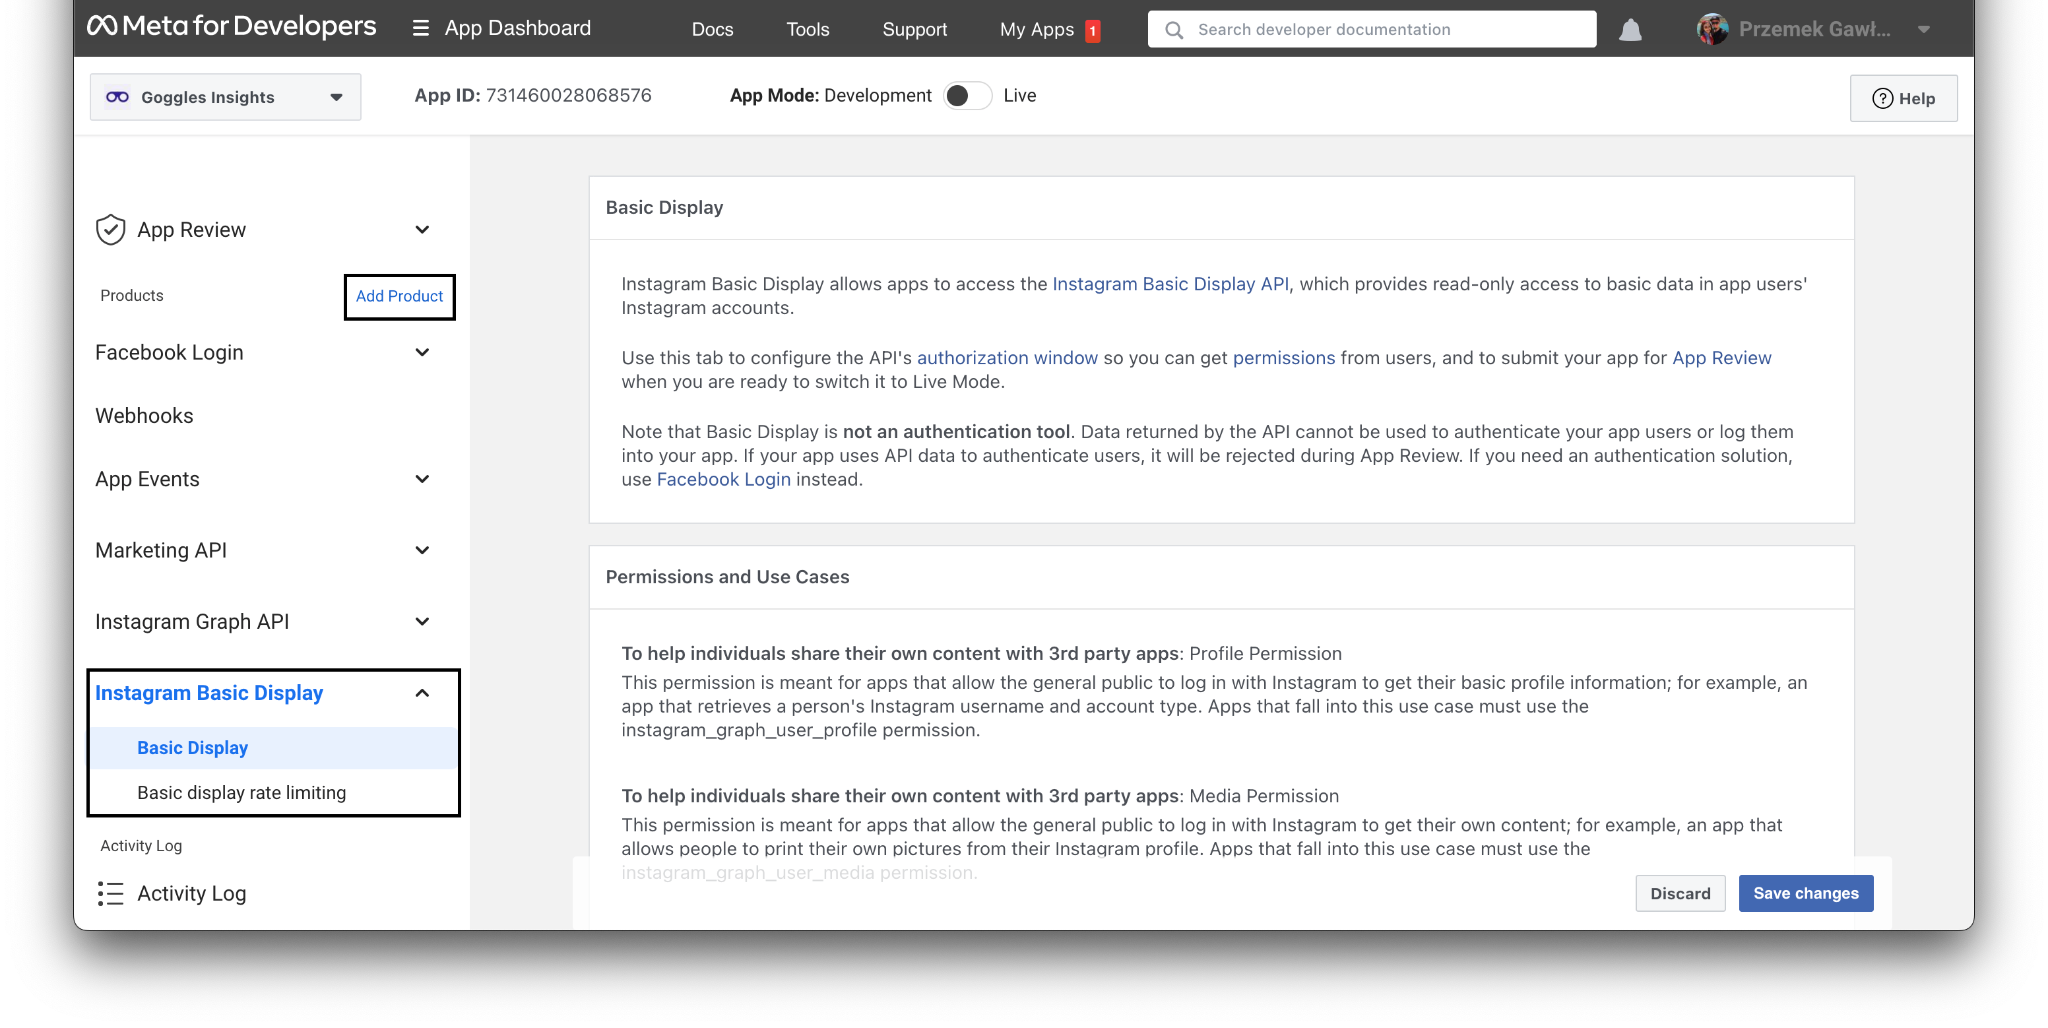The height and width of the screenshot is (1028, 2048).
Task: Open the App Dashboard hamburger menu icon
Action: click(x=421, y=28)
